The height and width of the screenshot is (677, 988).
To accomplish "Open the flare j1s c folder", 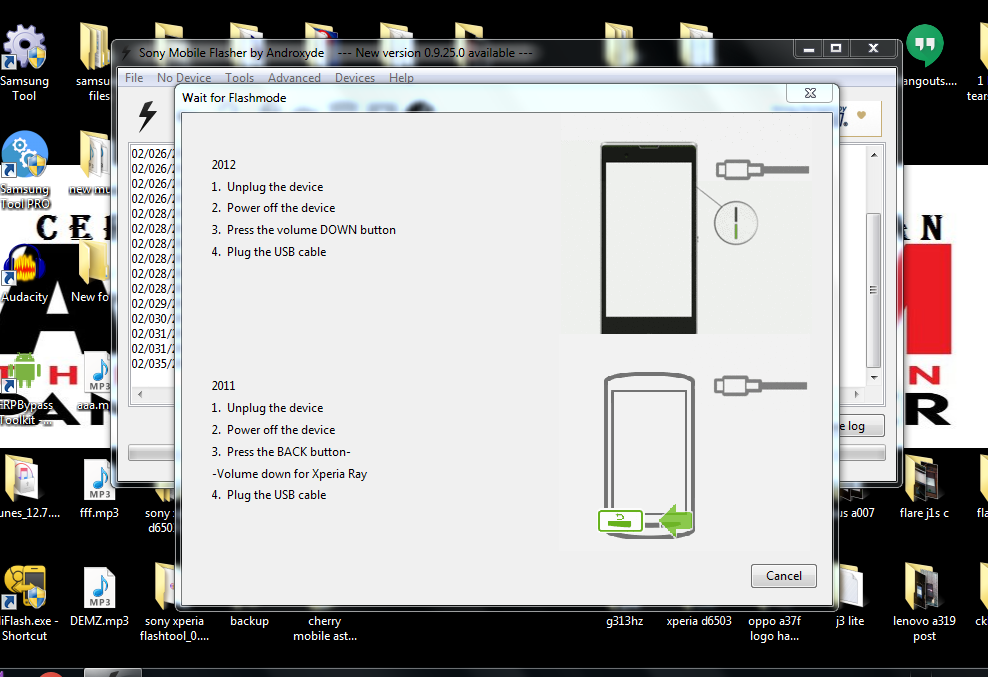I will (x=924, y=488).
